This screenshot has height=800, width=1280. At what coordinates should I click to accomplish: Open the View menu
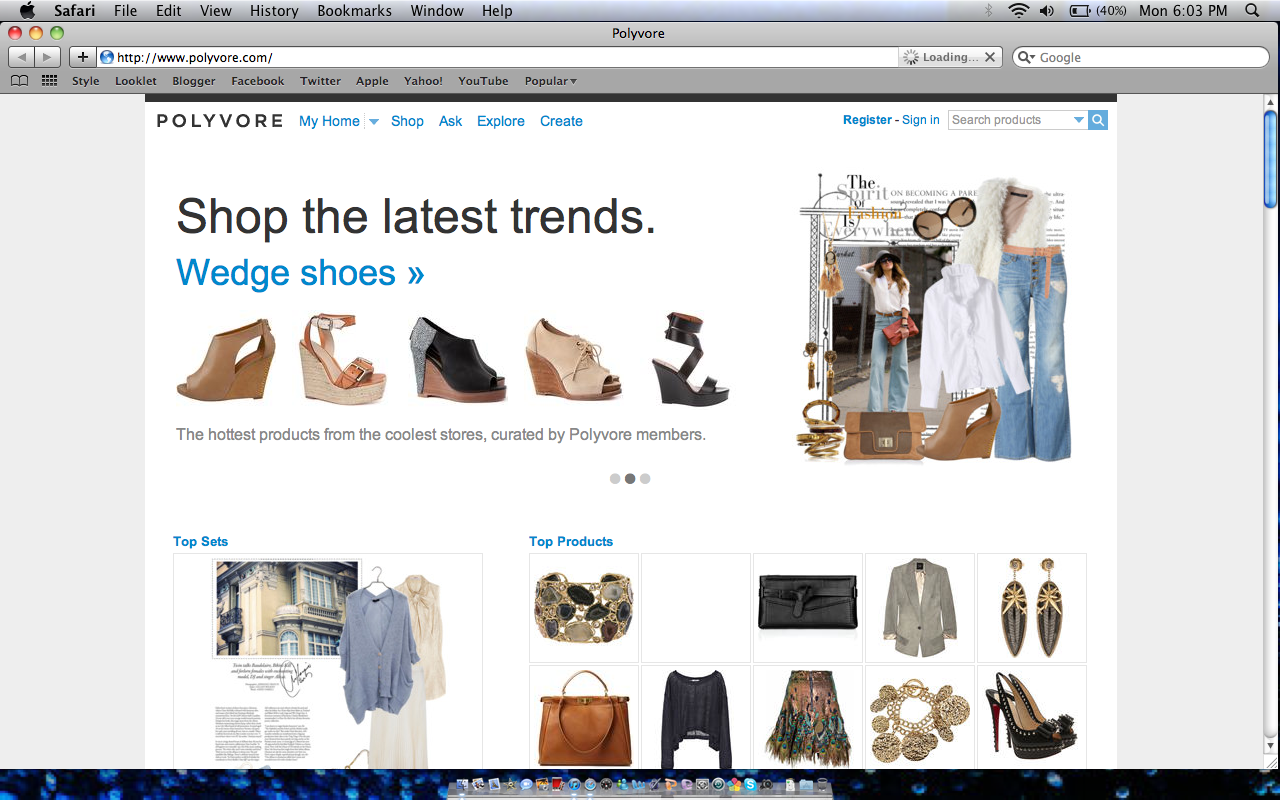coord(216,10)
